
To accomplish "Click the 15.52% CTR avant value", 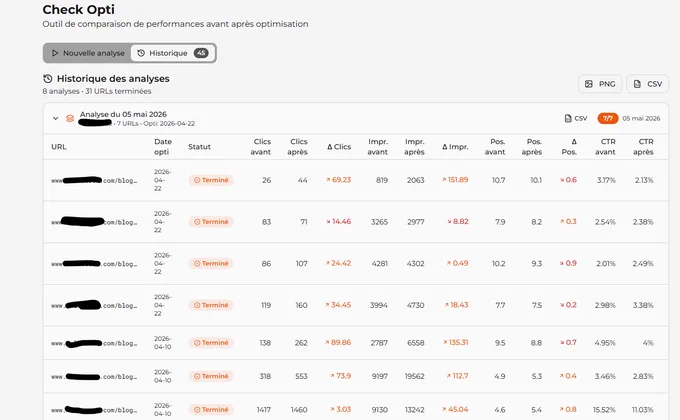I will coord(605,410).
